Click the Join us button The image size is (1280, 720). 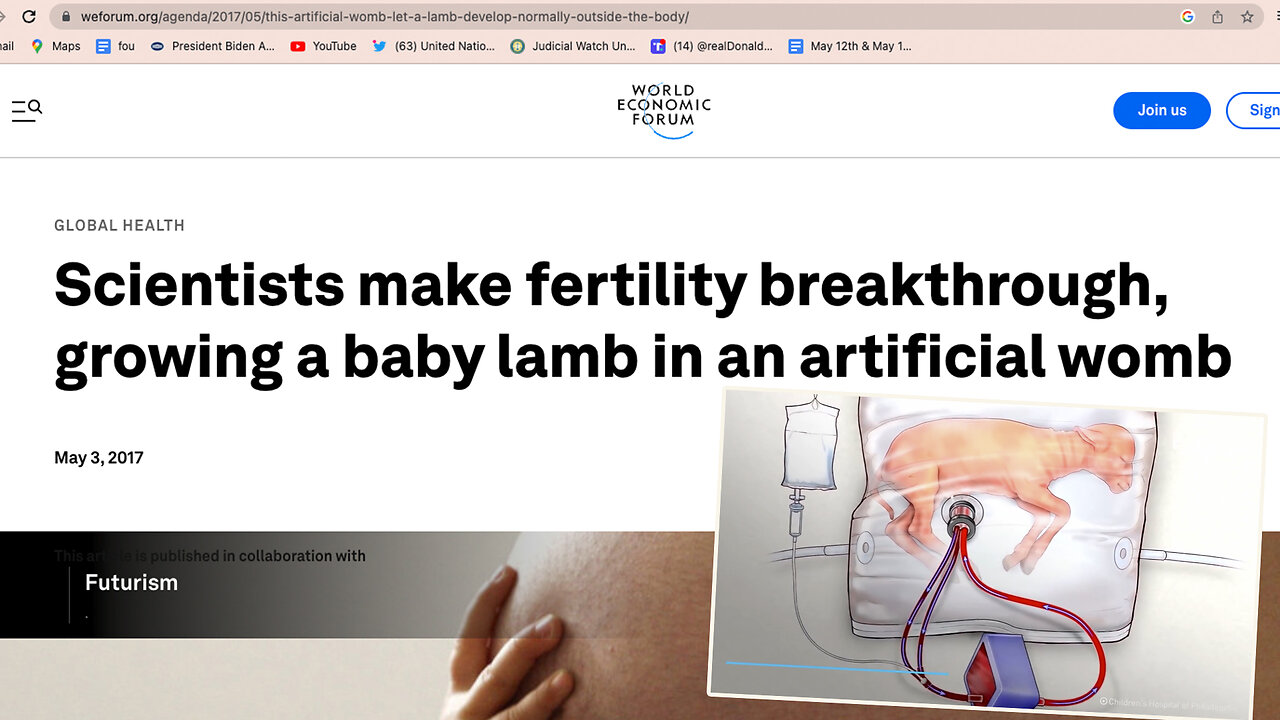click(x=1162, y=110)
